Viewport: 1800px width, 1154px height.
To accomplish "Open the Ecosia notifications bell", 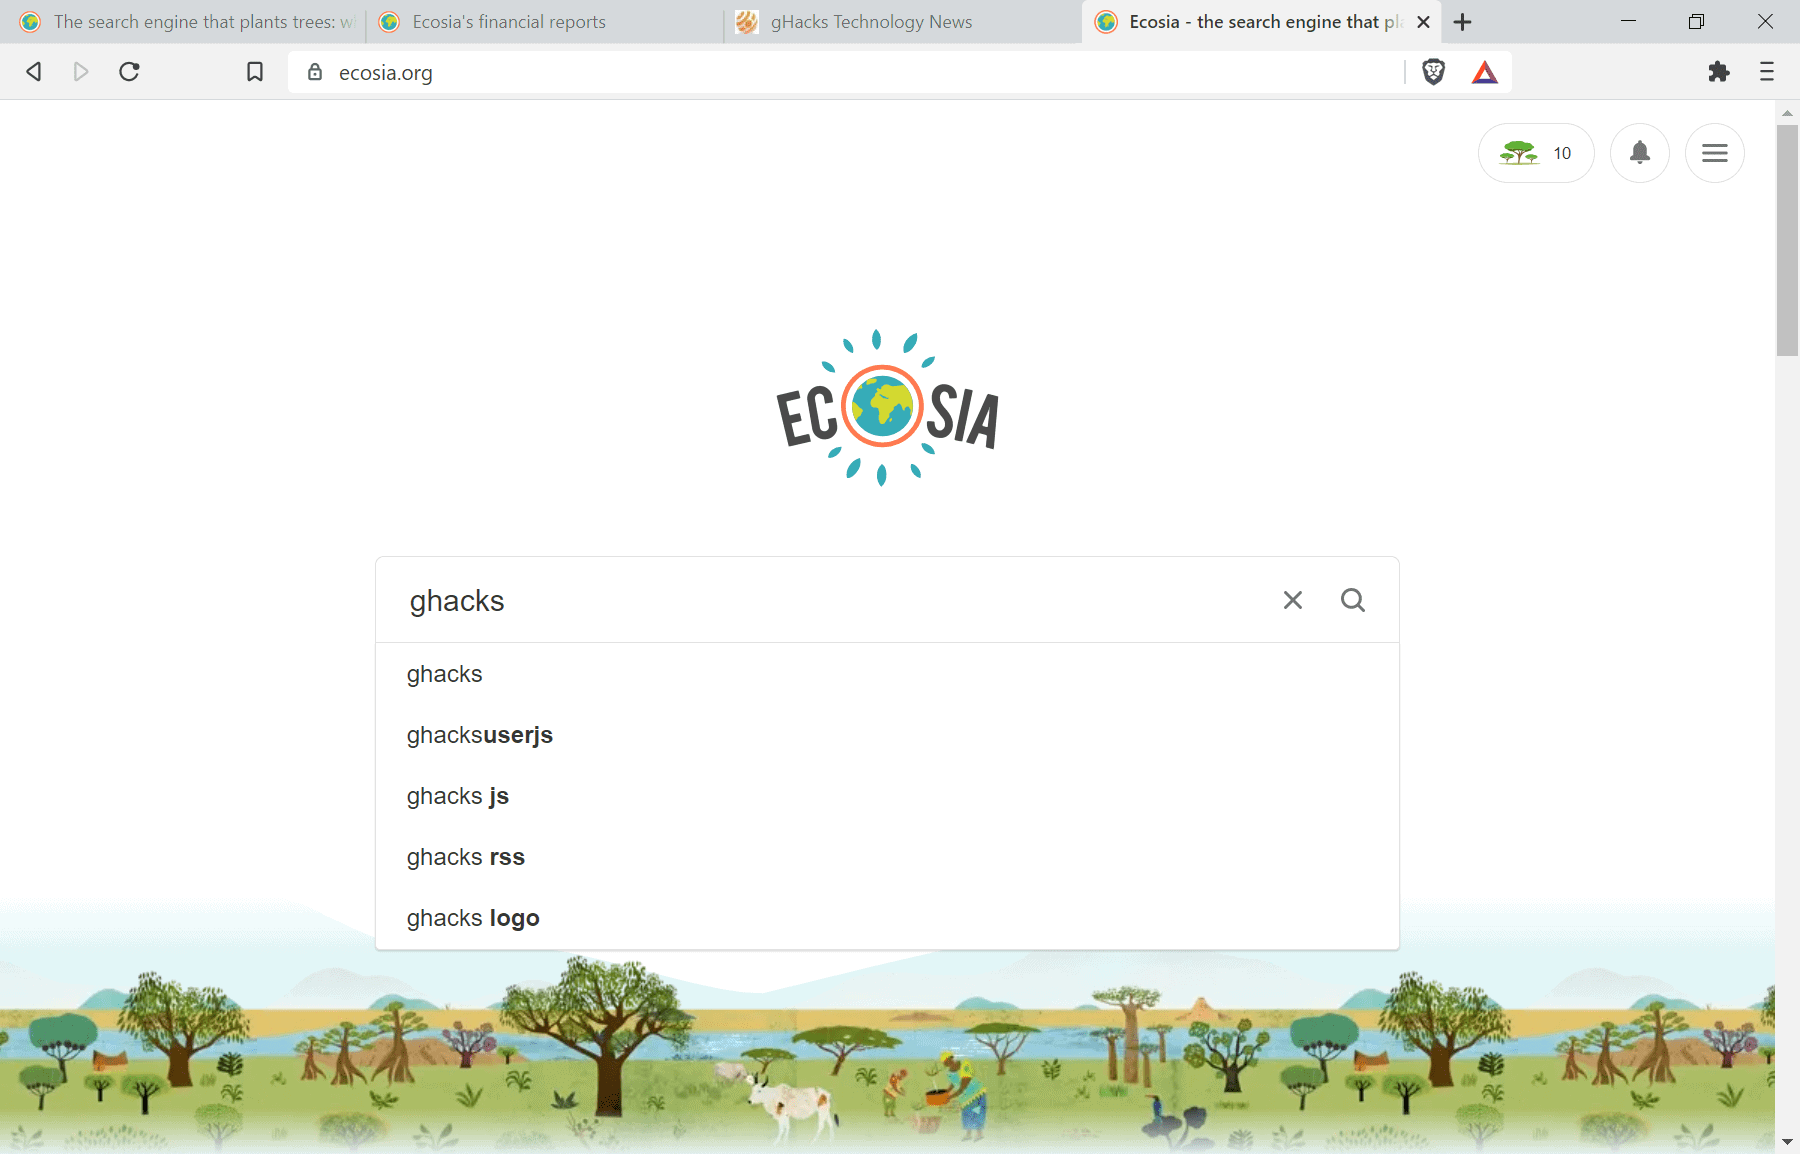I will (1640, 153).
